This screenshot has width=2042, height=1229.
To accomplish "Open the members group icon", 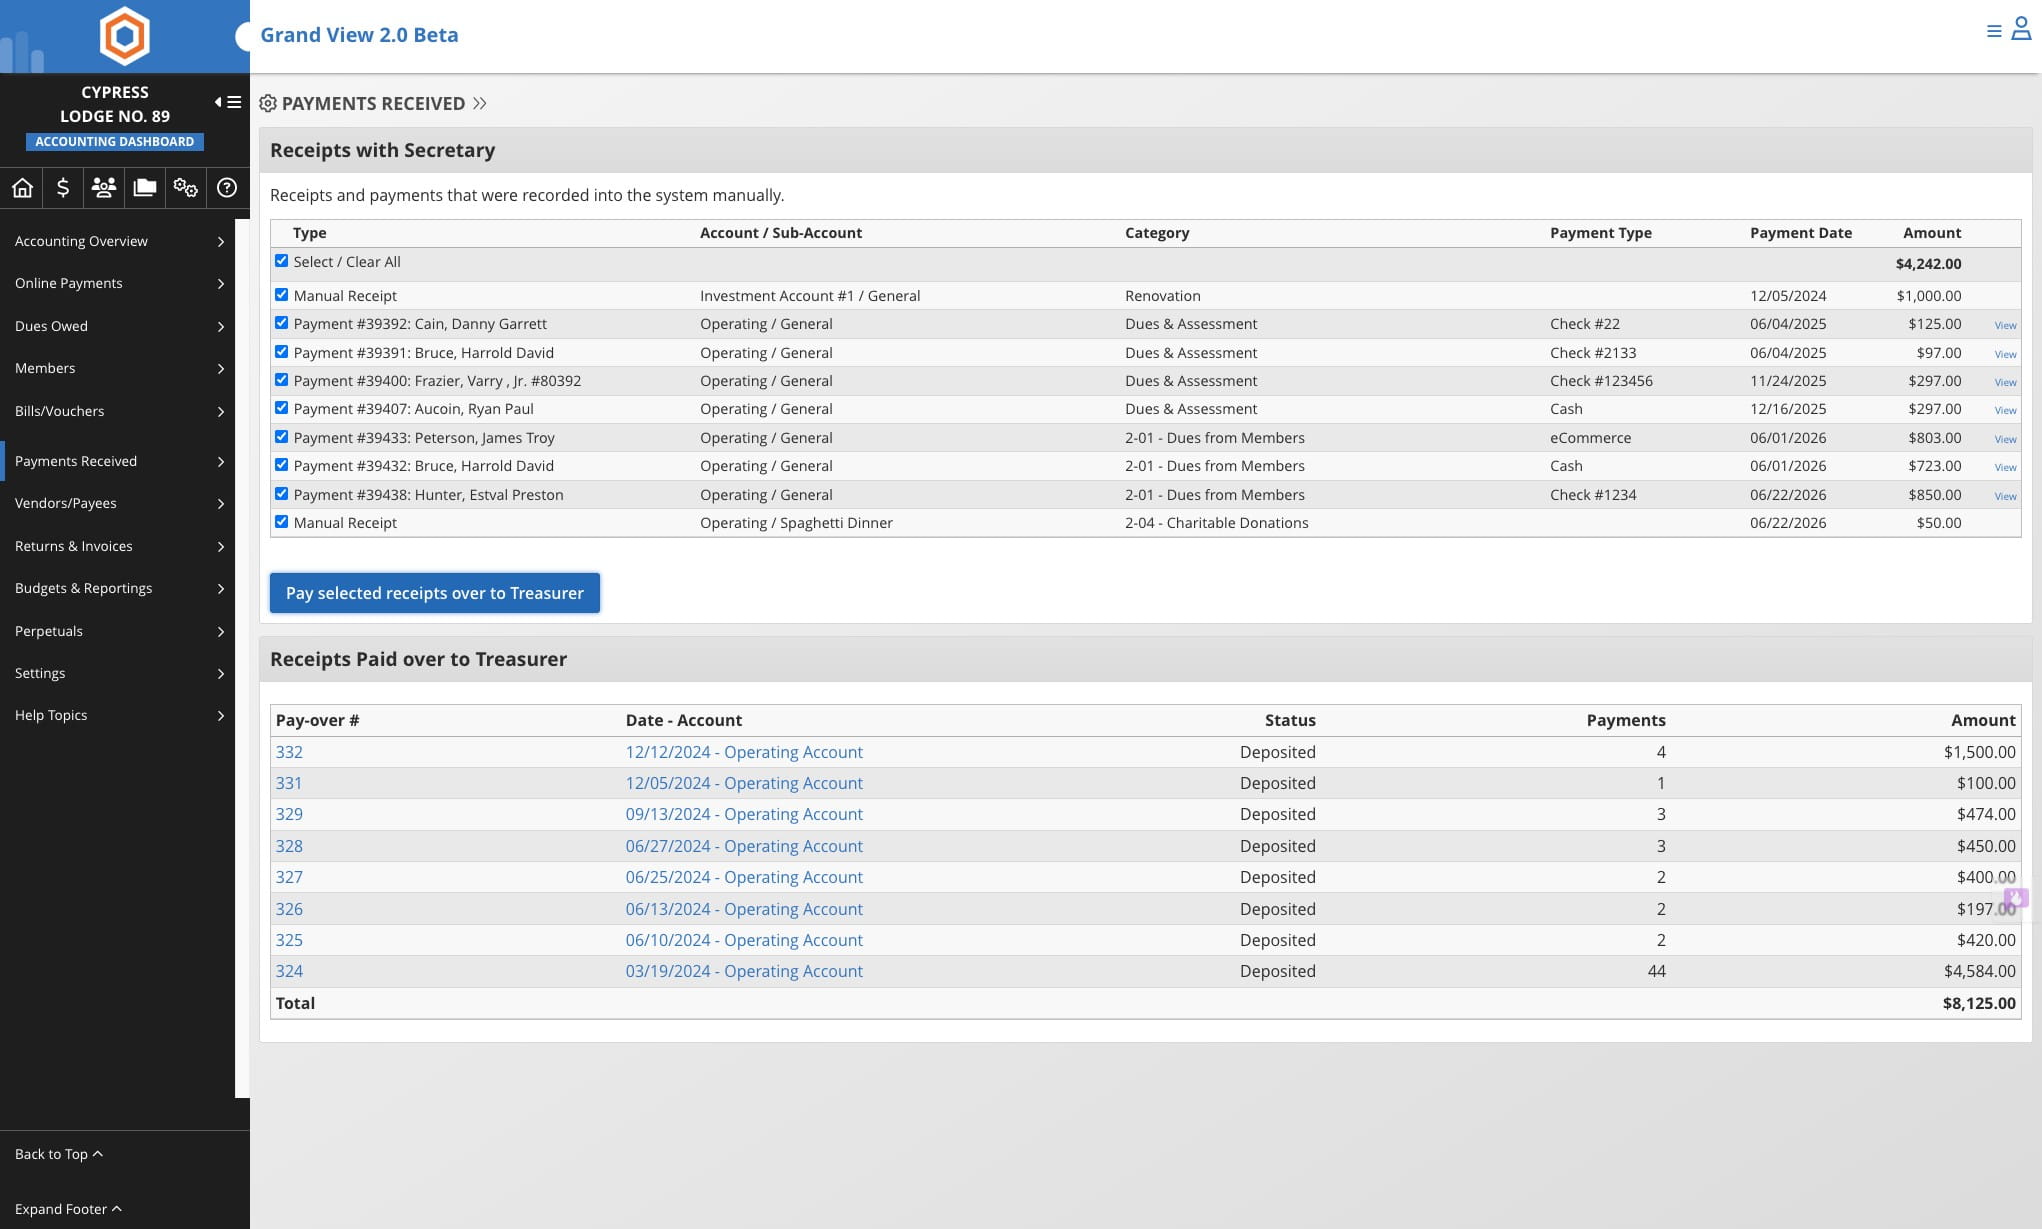I will tap(104, 187).
